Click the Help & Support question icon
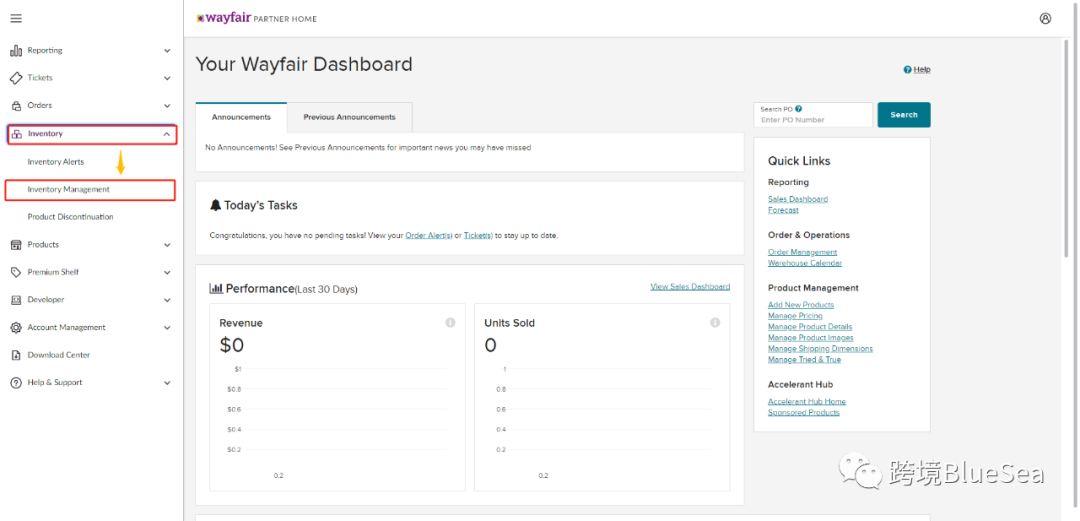This screenshot has width=1080, height=521. 16,382
